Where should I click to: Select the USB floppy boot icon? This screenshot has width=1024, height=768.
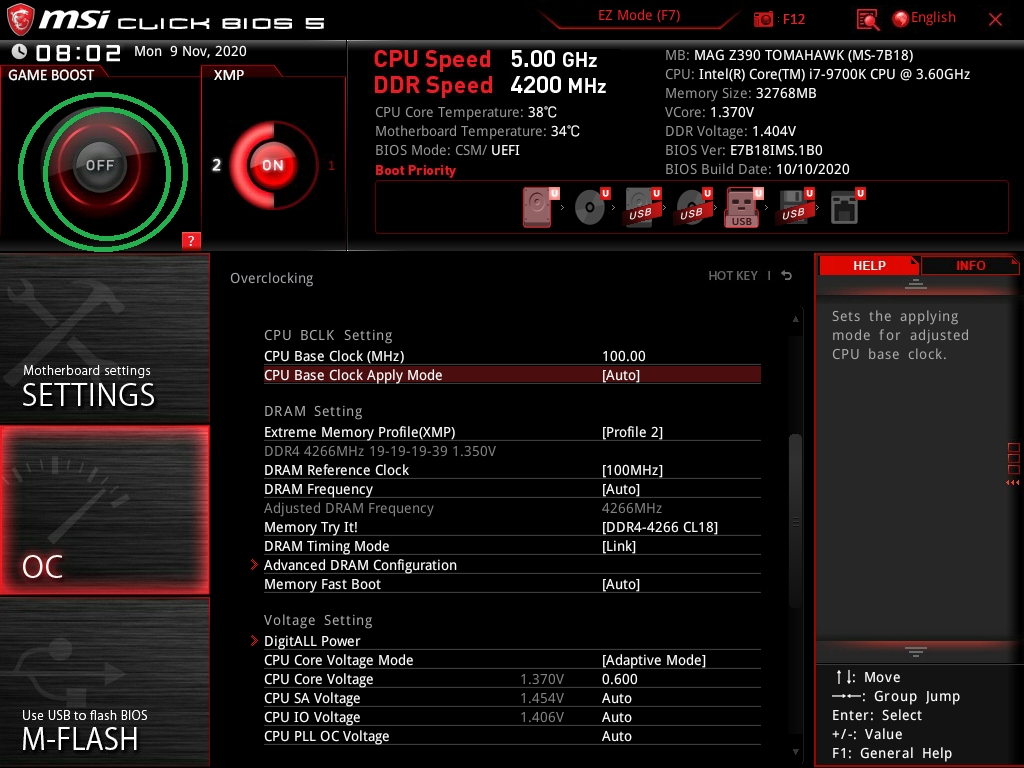click(795, 207)
